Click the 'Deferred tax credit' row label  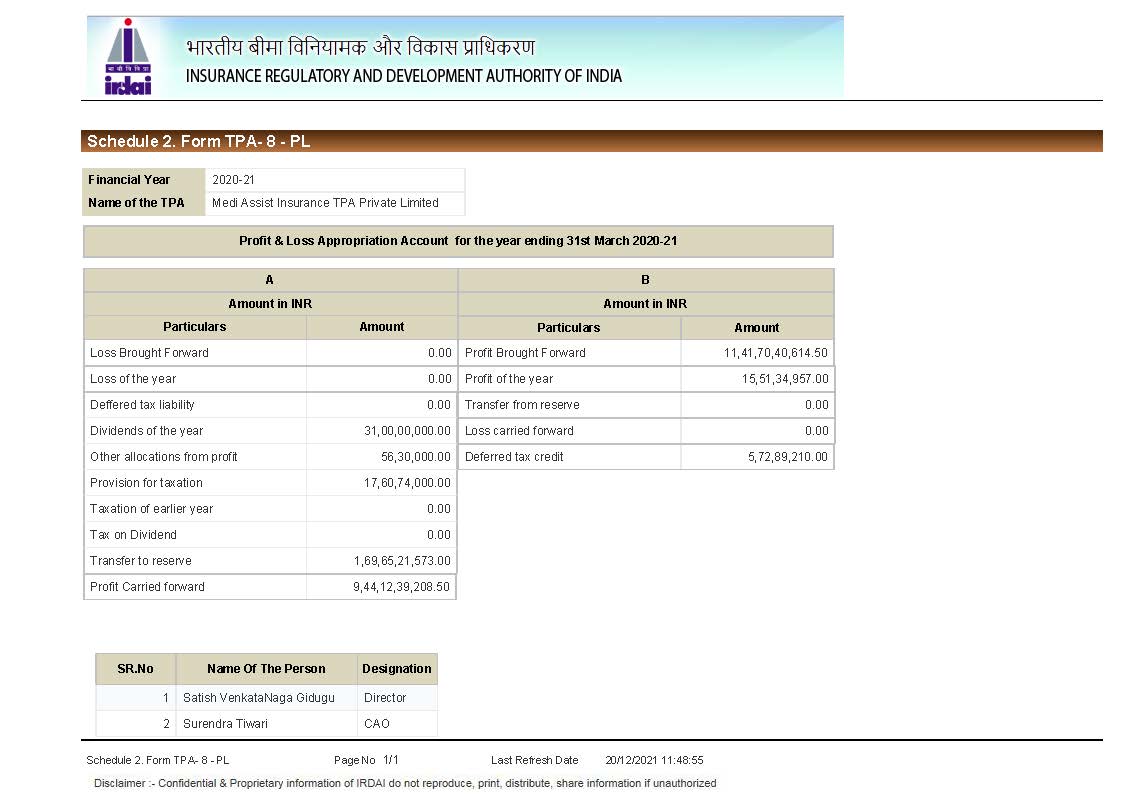point(514,457)
